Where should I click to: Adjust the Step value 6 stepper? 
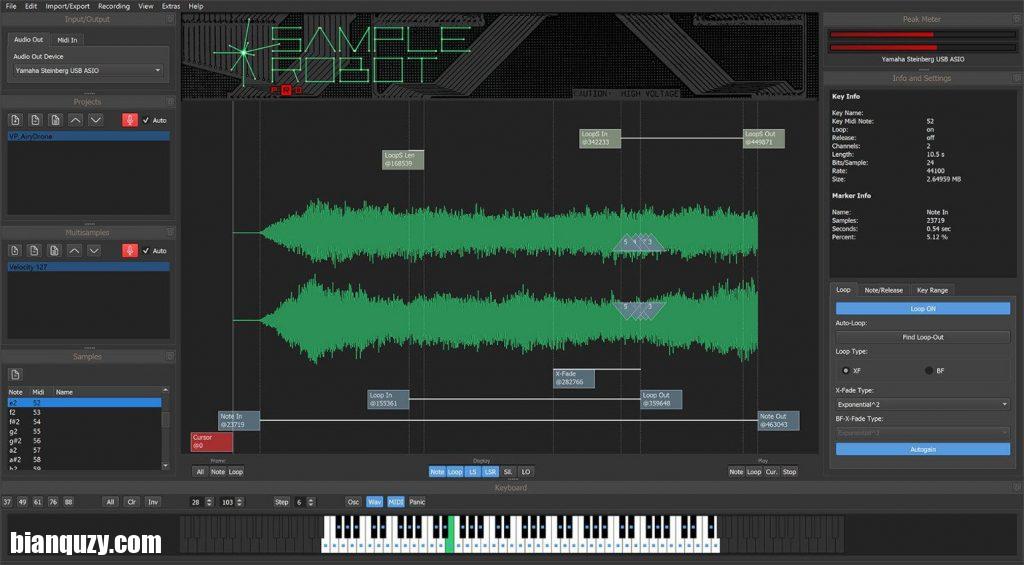tap(311, 502)
